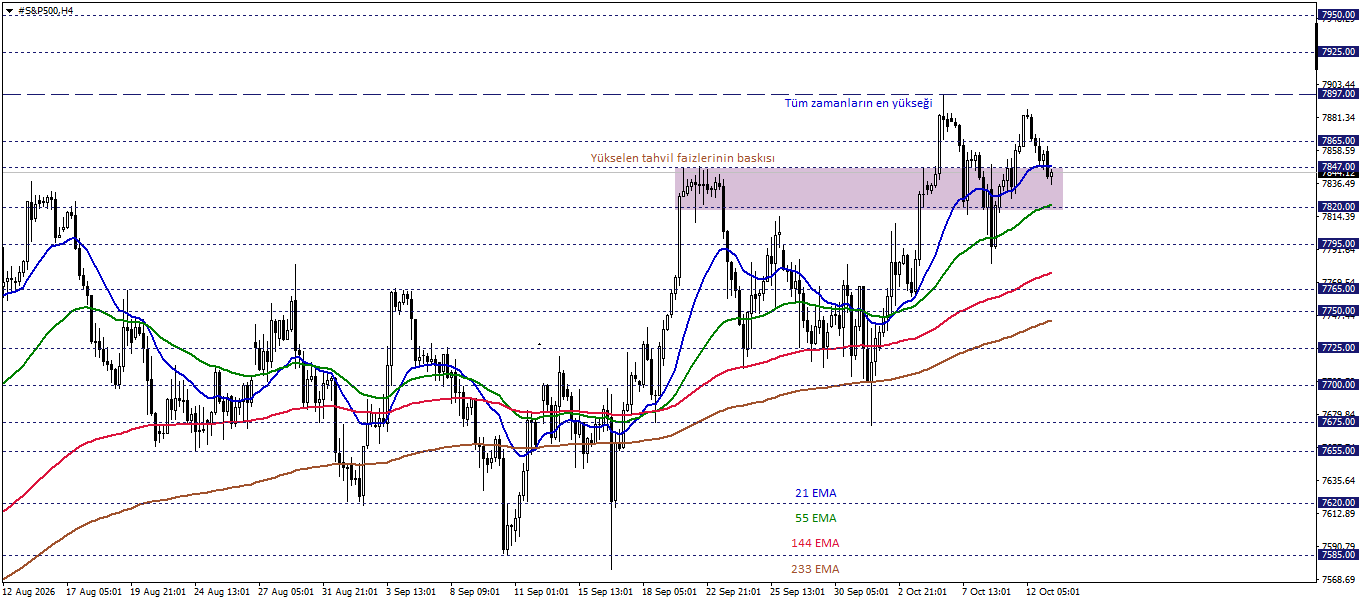This screenshot has width=1362, height=603.
Task: Click the 22 Sep 21:01 time label
Action: 733,592
